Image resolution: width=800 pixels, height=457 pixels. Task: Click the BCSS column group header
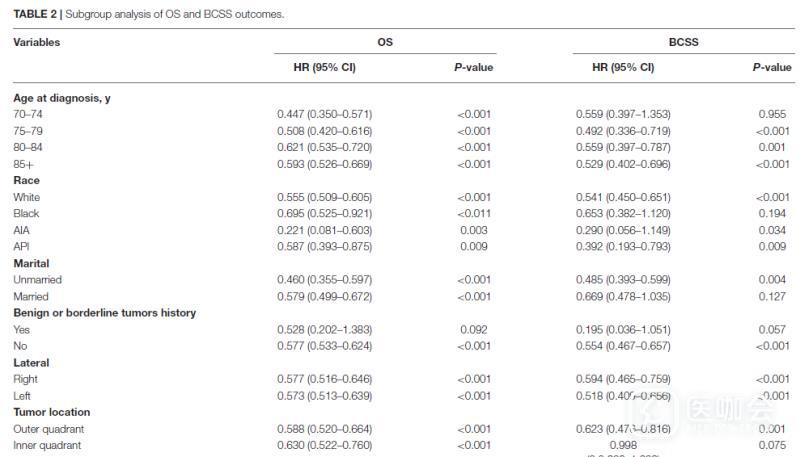(682, 43)
